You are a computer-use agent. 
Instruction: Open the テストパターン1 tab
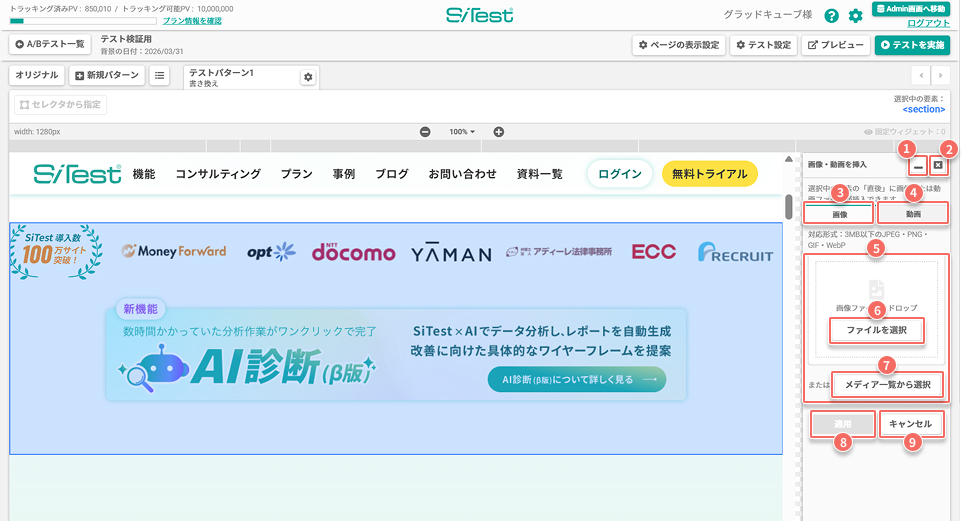[241, 77]
